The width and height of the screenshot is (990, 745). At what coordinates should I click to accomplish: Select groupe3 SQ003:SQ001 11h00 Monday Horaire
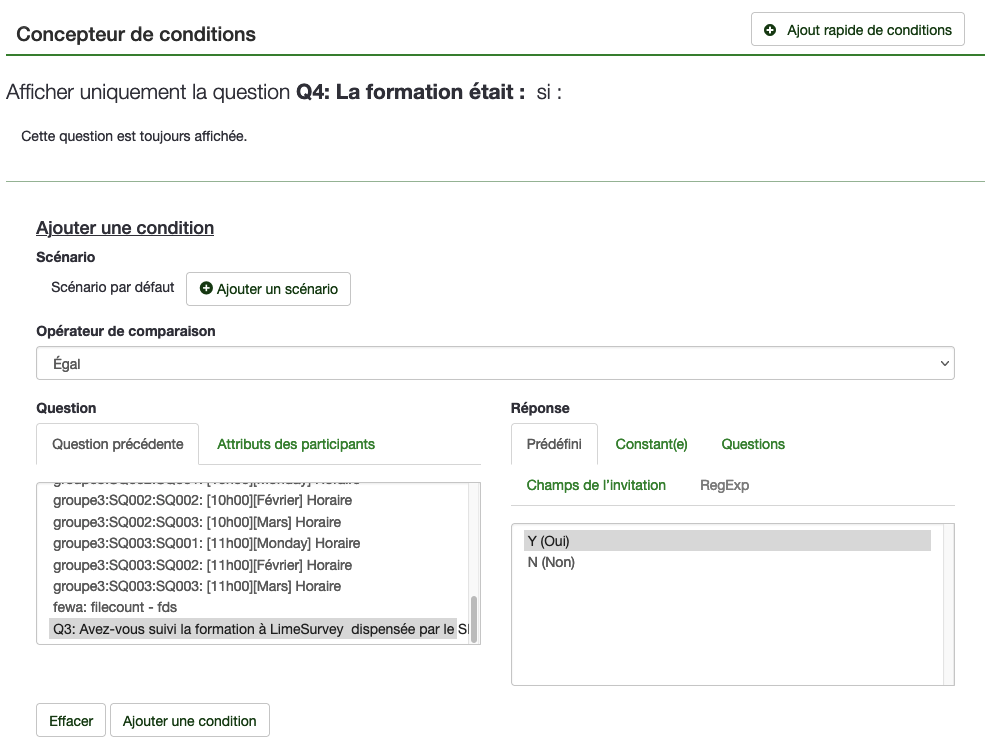(206, 543)
